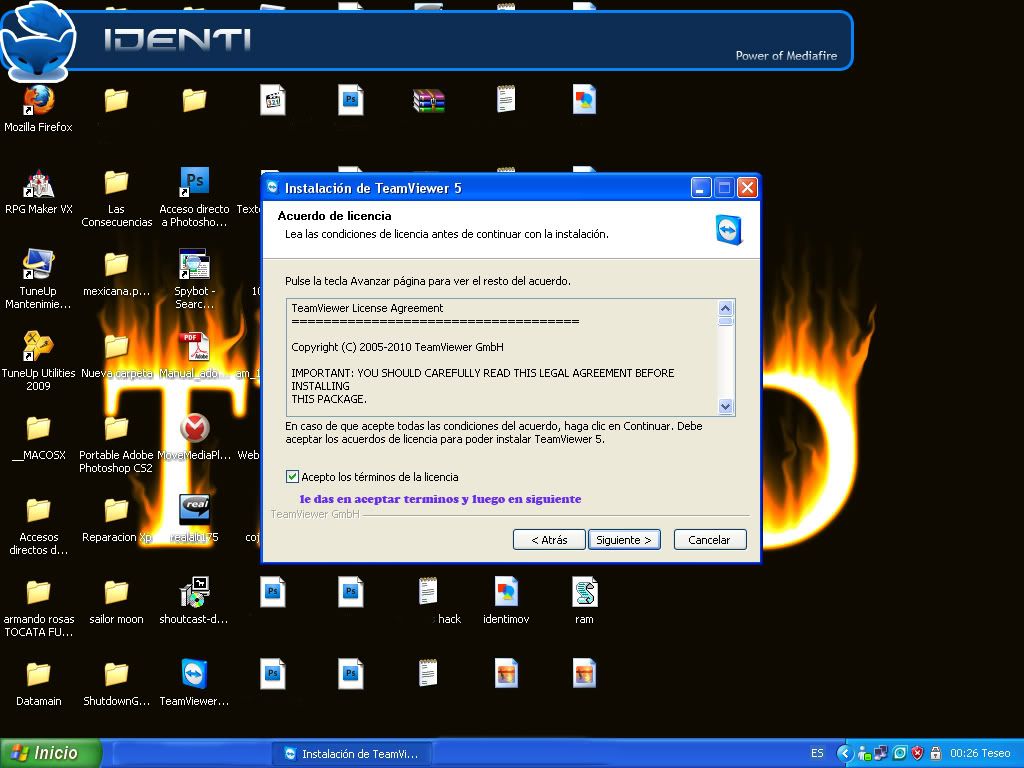Click the padlock tray icon
1024x768 pixels.
pyautogui.click(x=935, y=753)
